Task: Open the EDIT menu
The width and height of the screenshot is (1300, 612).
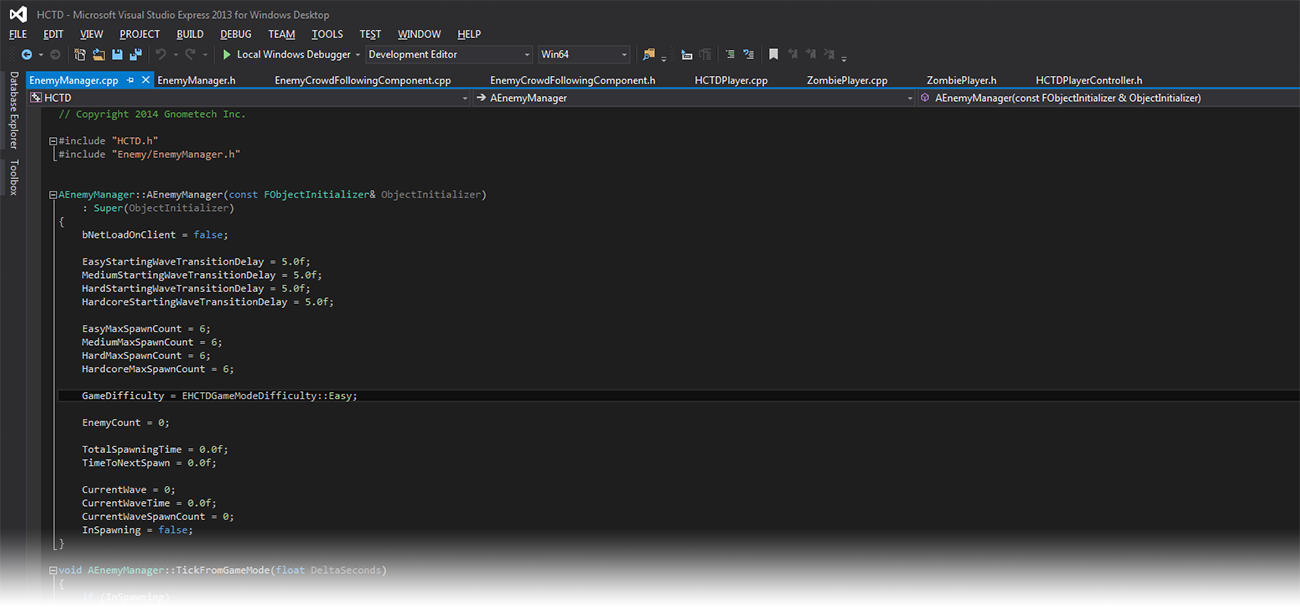Action: tap(53, 34)
